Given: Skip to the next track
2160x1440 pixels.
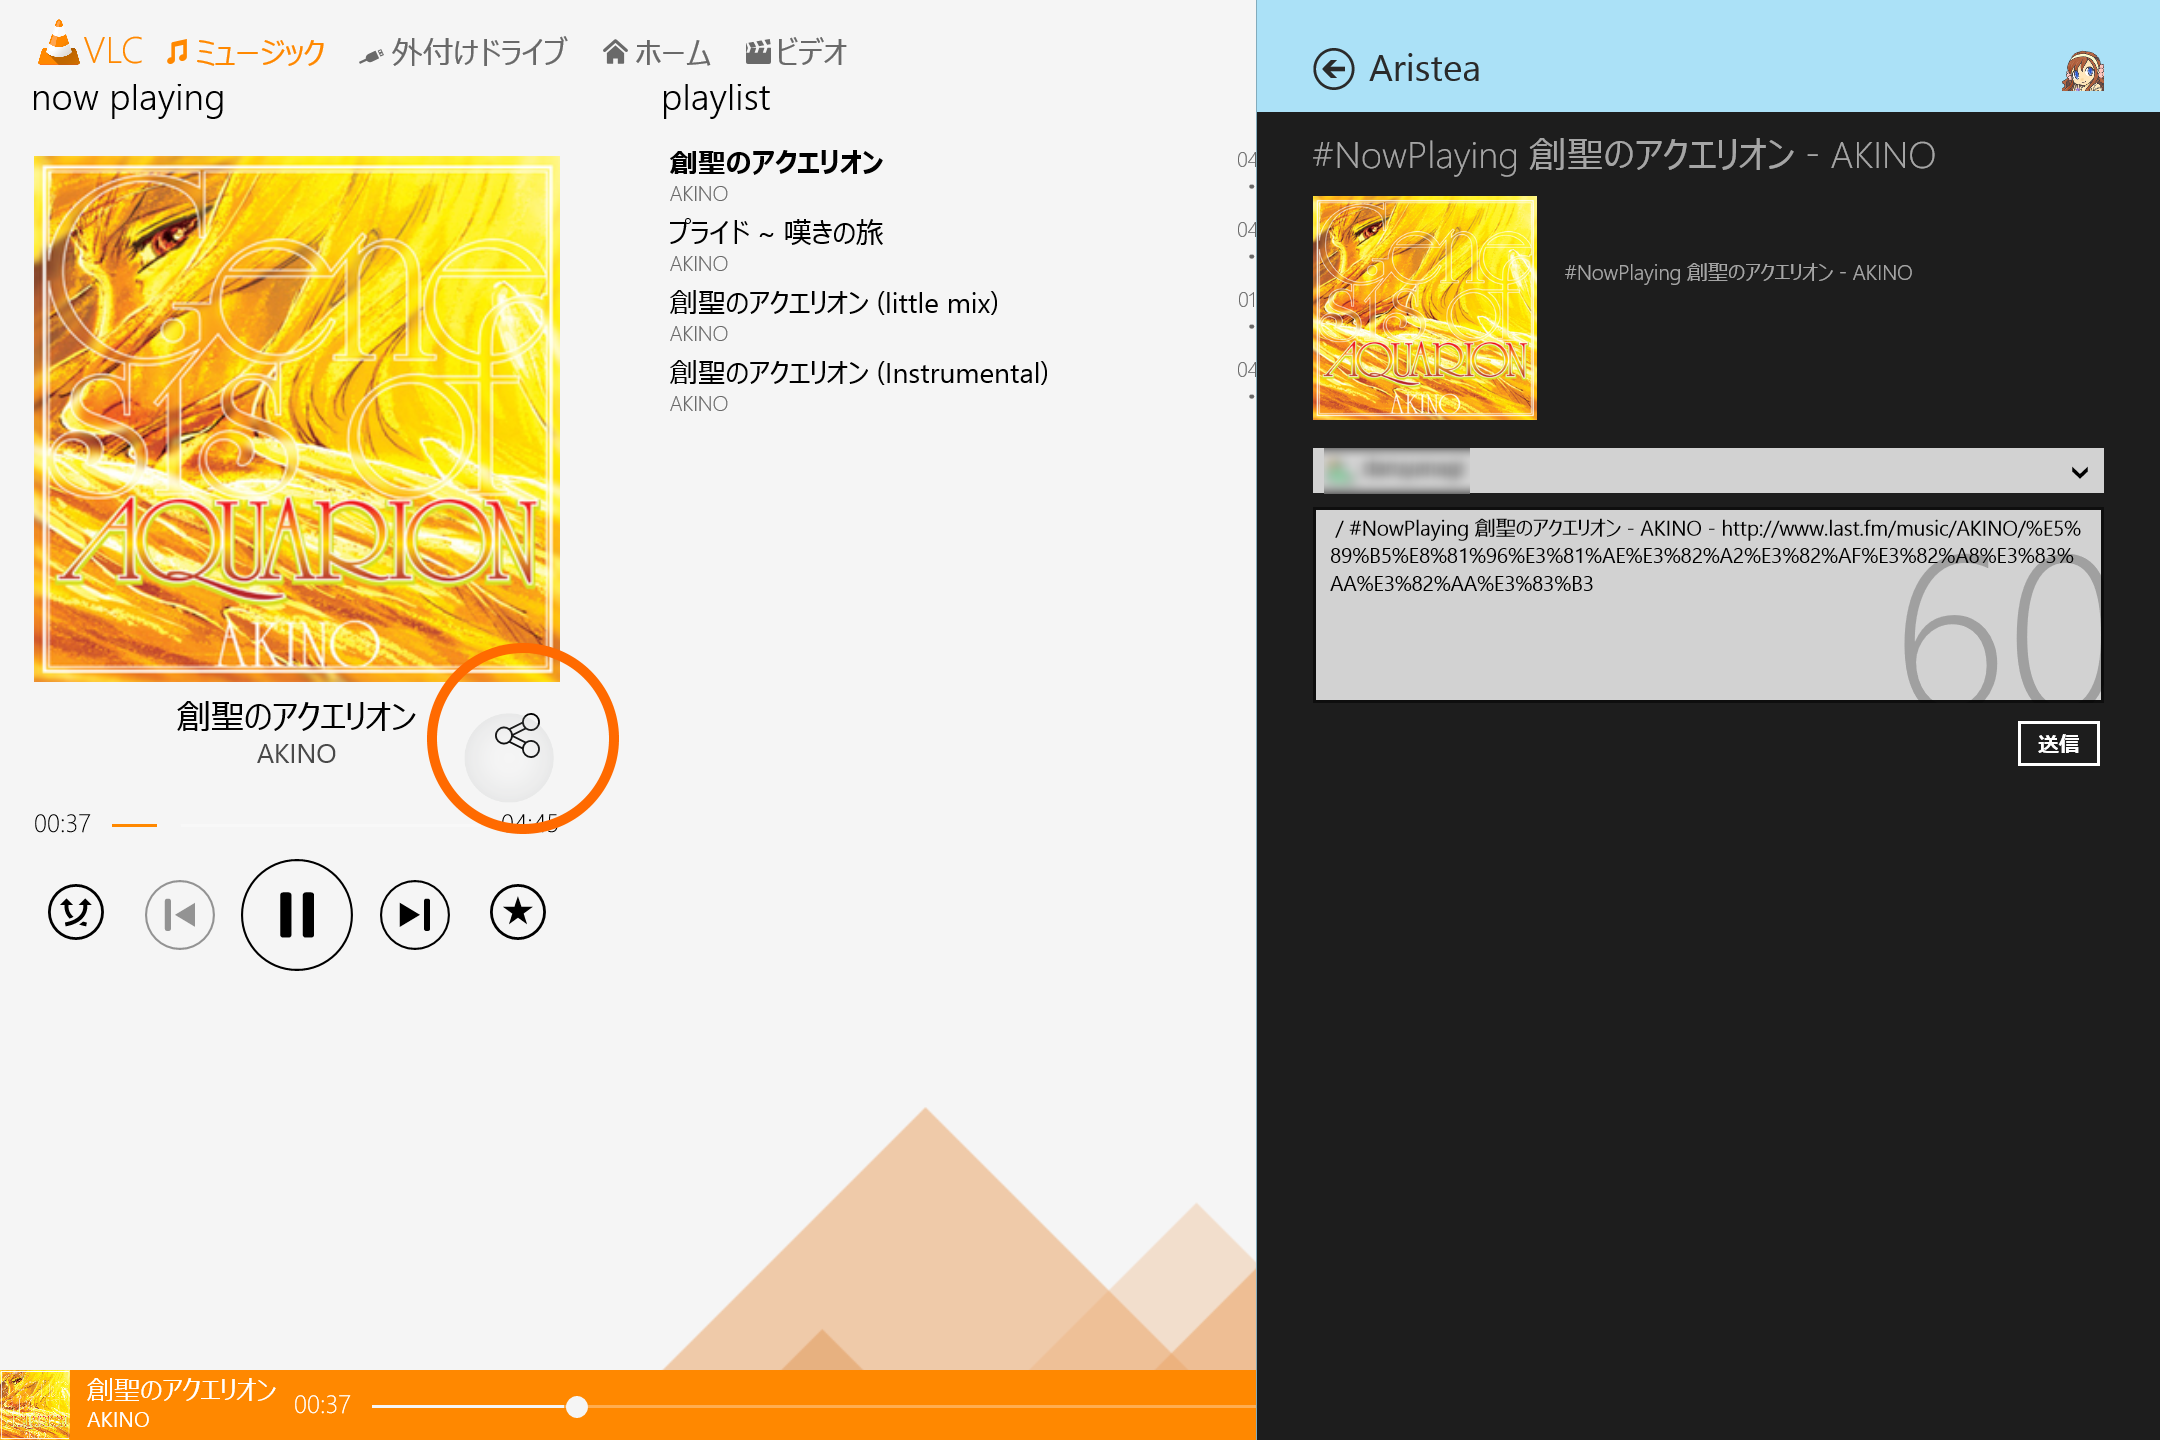Looking at the screenshot, I should (414, 913).
